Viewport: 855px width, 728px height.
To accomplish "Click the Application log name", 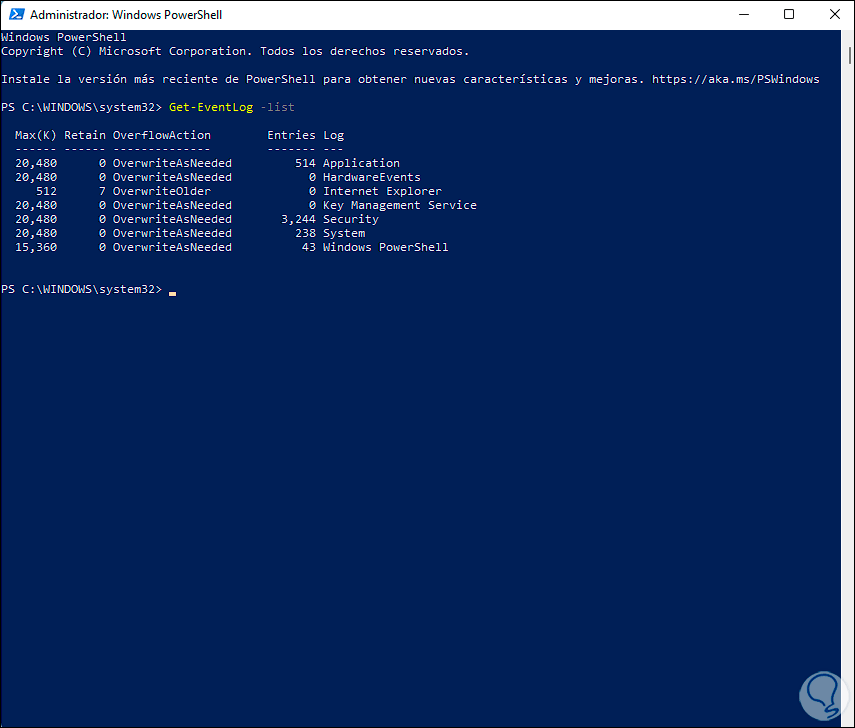I will pyautogui.click(x=361, y=163).
